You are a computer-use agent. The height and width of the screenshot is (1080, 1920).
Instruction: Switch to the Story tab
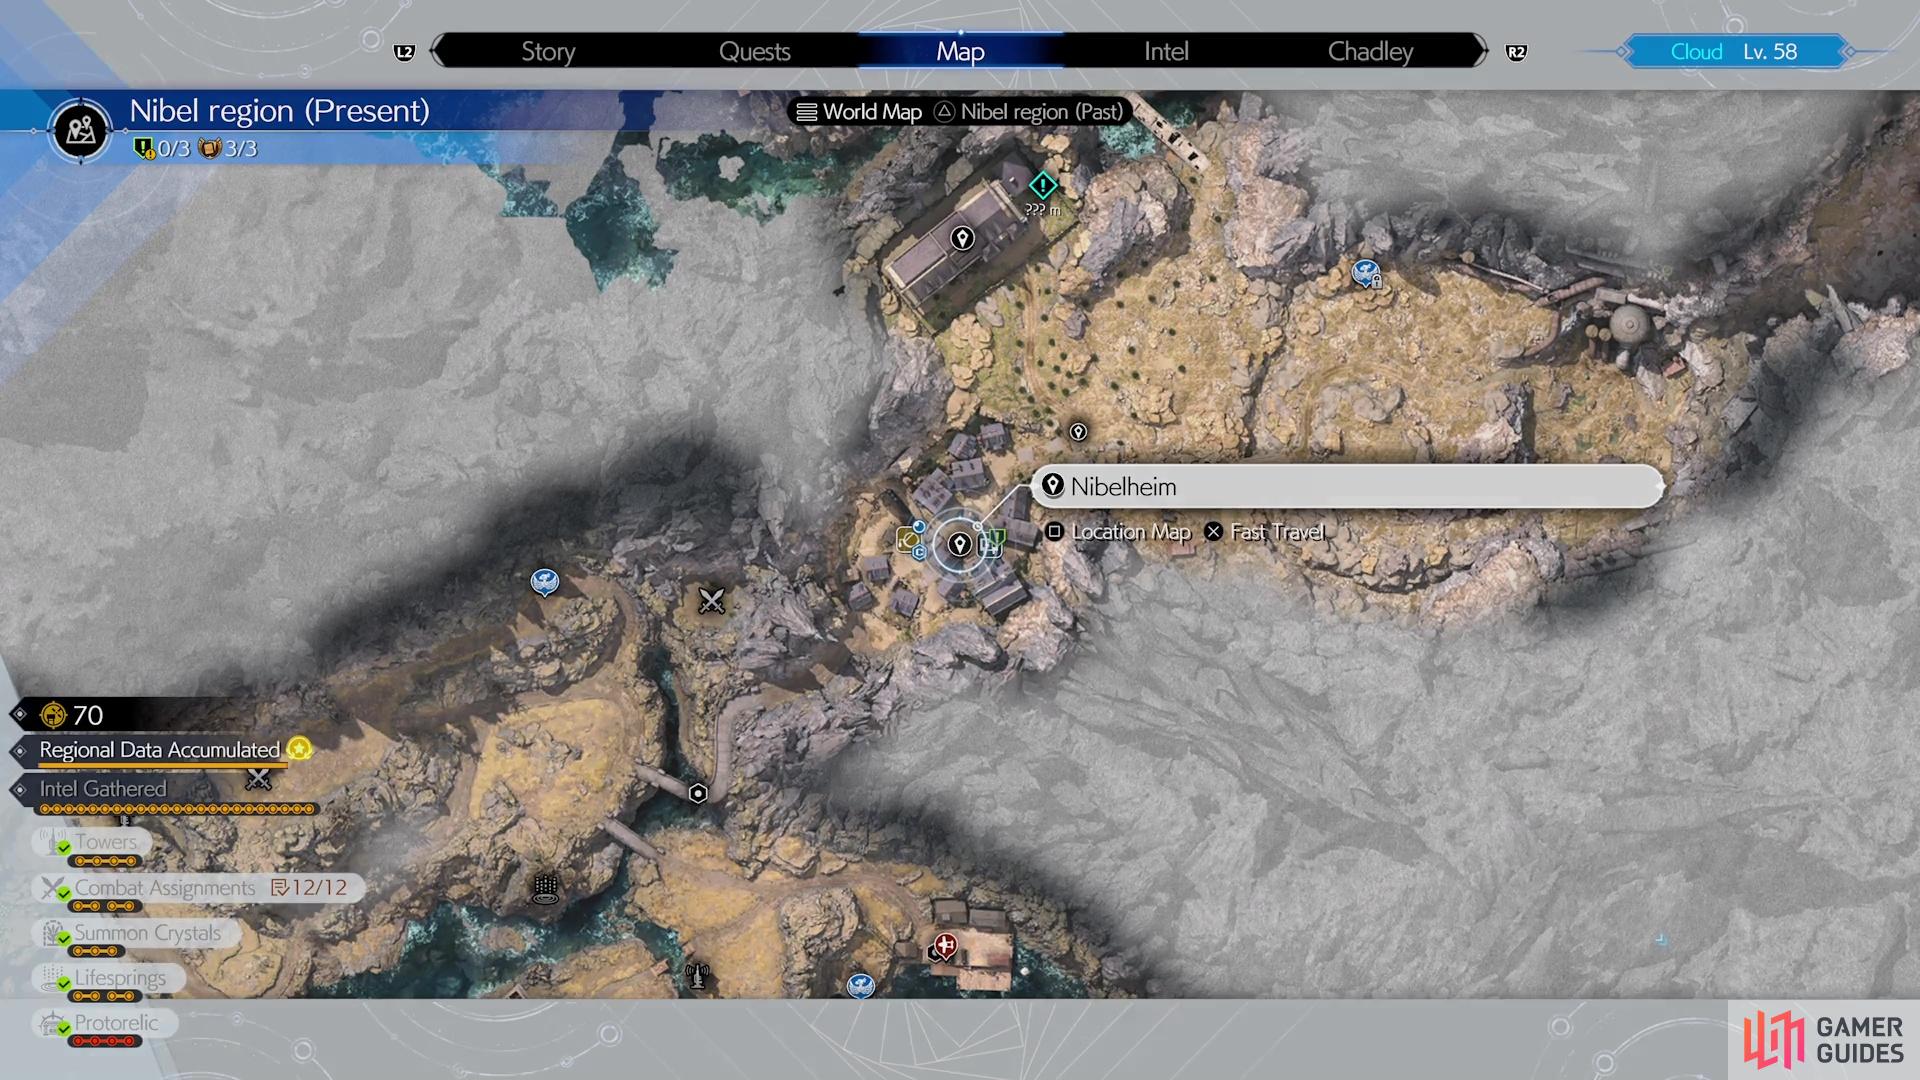[548, 51]
